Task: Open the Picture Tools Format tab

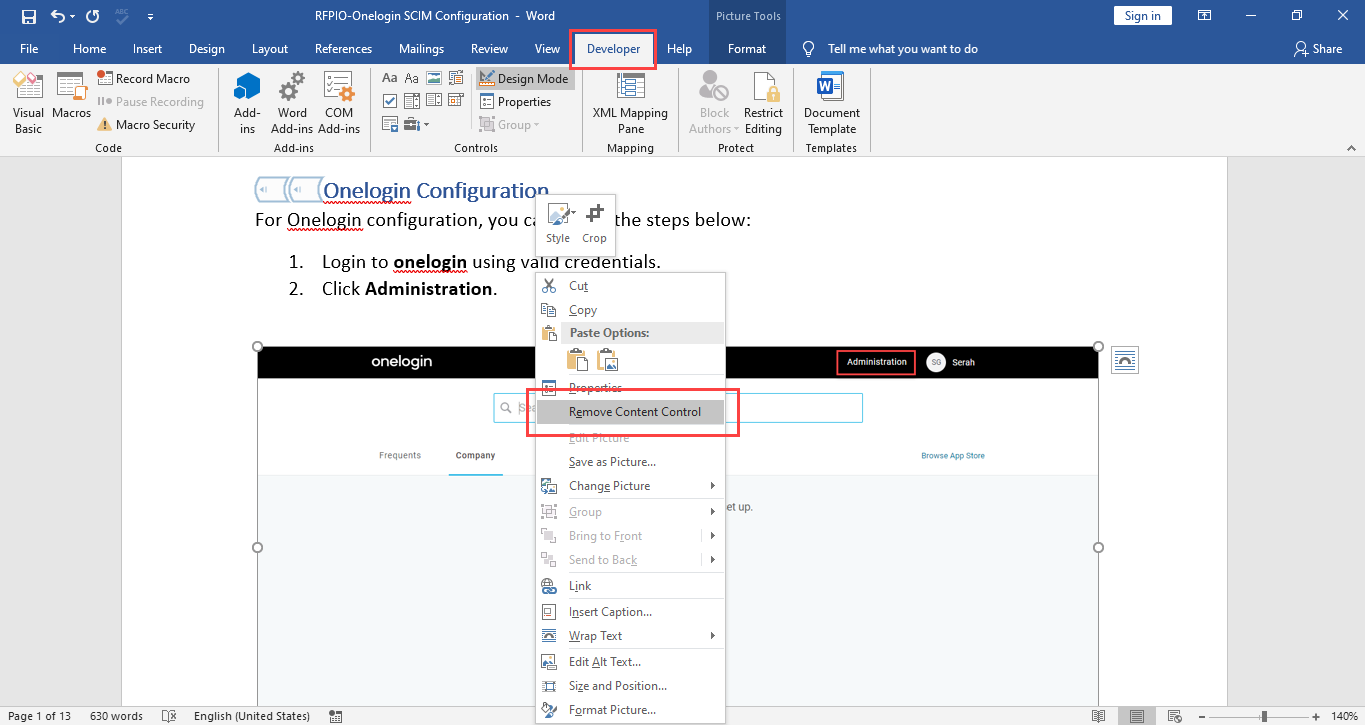Action: 747,48
